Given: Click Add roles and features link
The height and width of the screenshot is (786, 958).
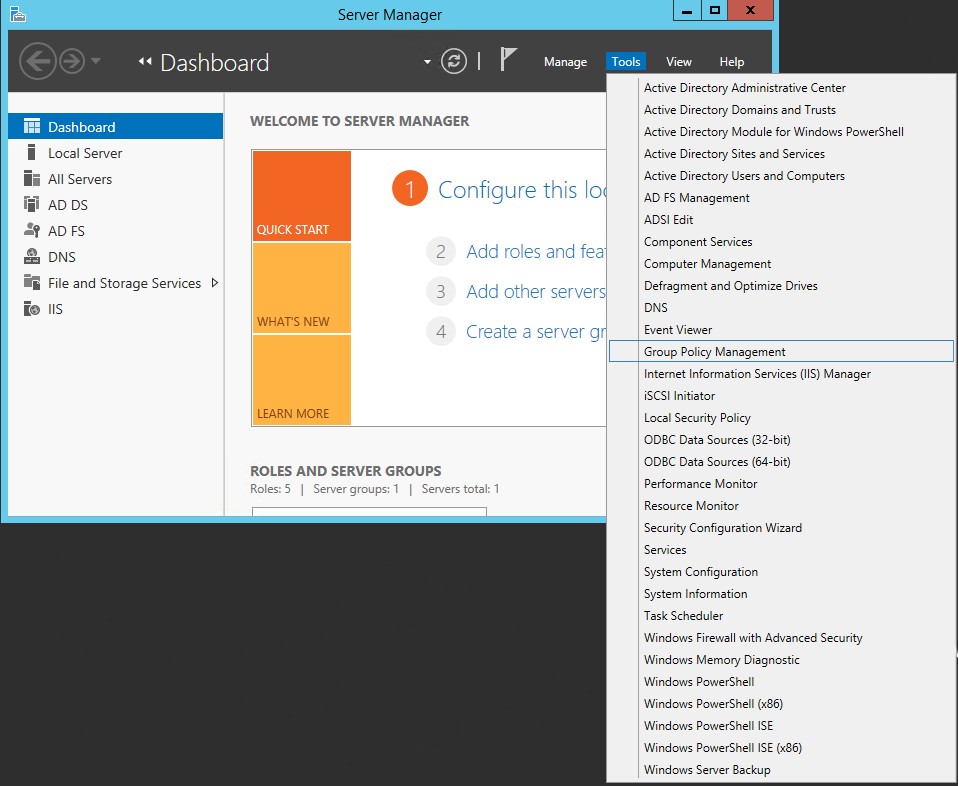Looking at the screenshot, I should 534,252.
